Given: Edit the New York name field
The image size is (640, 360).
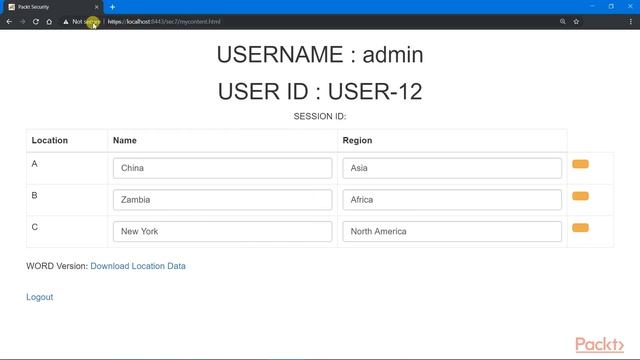Looking at the screenshot, I should (x=222, y=231).
